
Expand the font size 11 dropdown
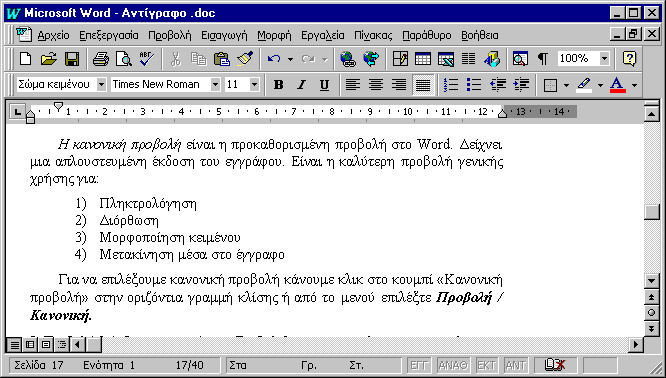click(254, 85)
